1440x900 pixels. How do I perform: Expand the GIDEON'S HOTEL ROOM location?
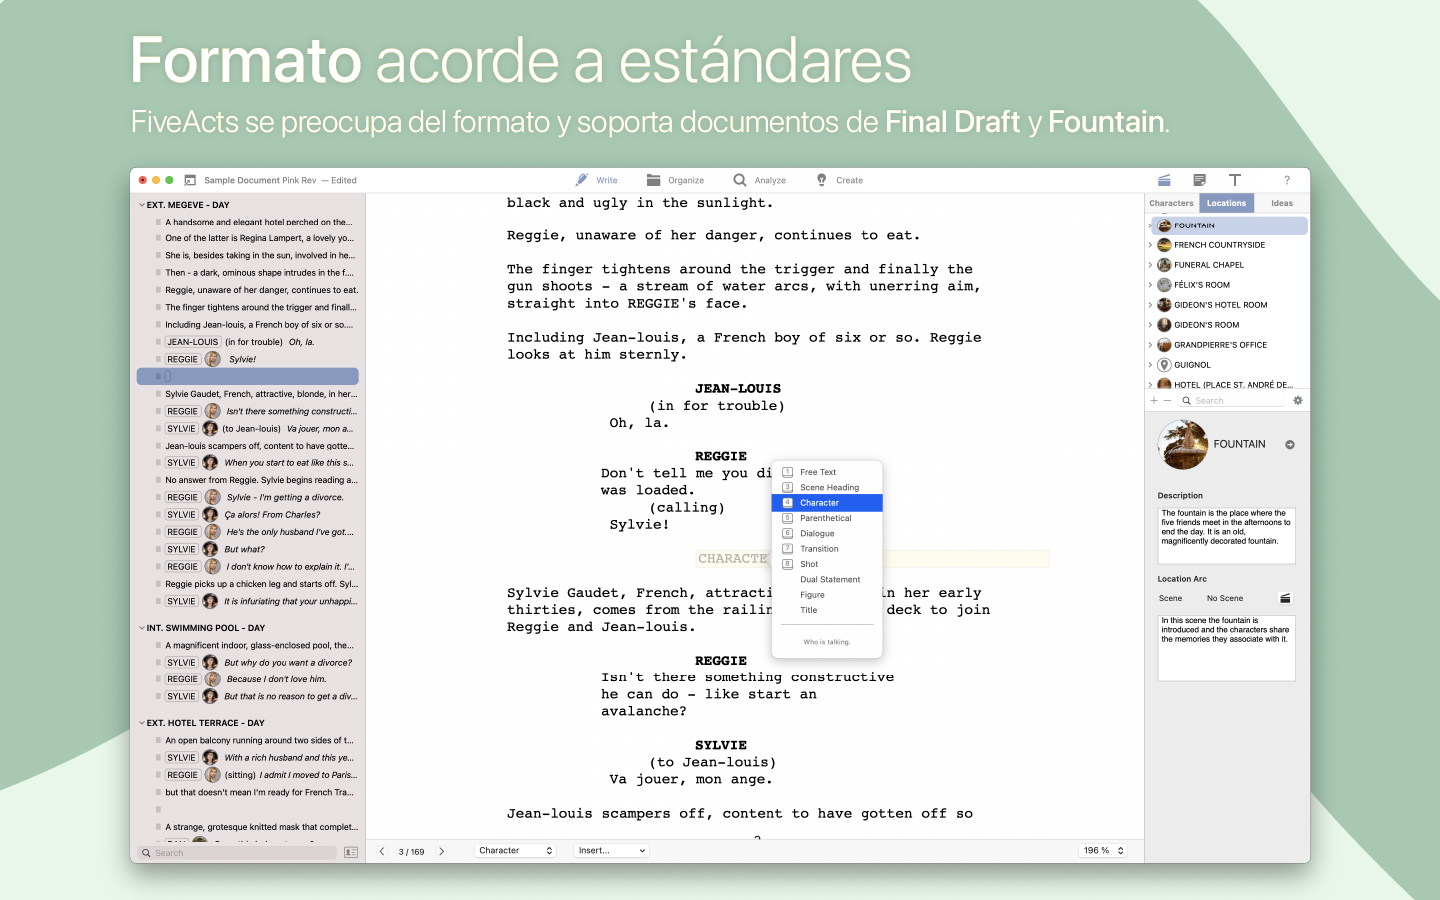tap(1150, 305)
